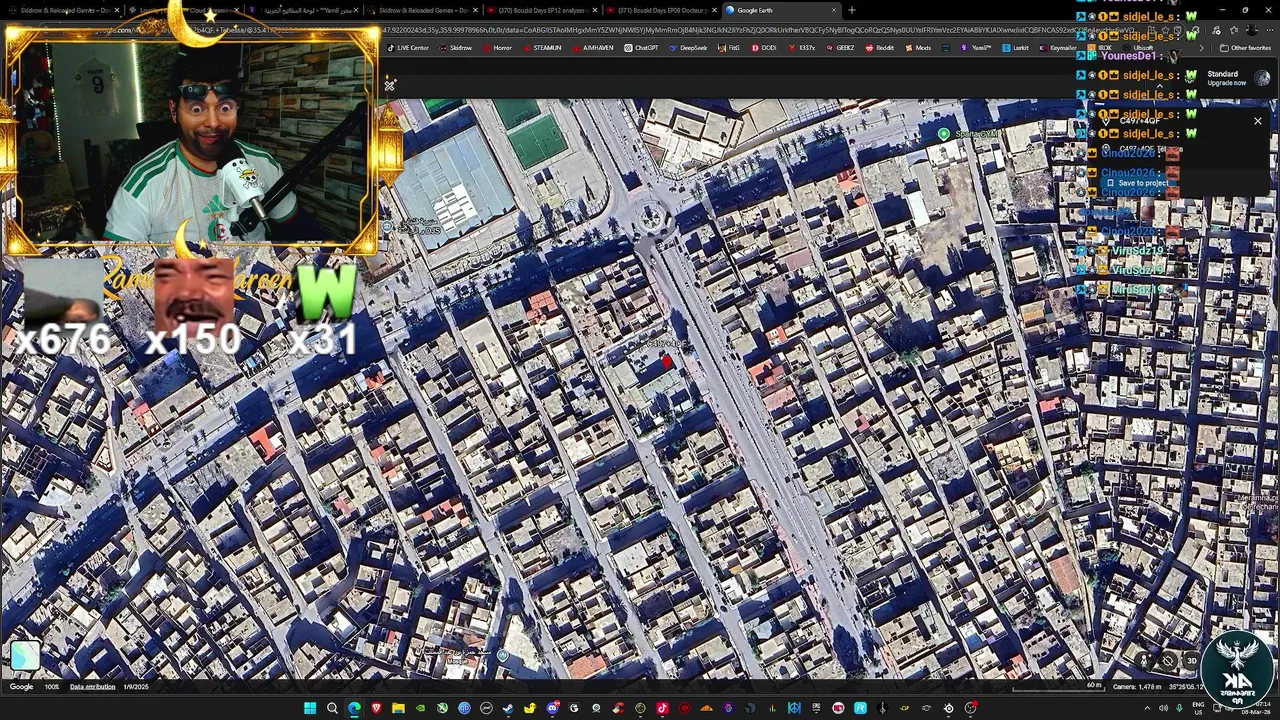Open the ChatGPT bookmark

click(x=642, y=48)
